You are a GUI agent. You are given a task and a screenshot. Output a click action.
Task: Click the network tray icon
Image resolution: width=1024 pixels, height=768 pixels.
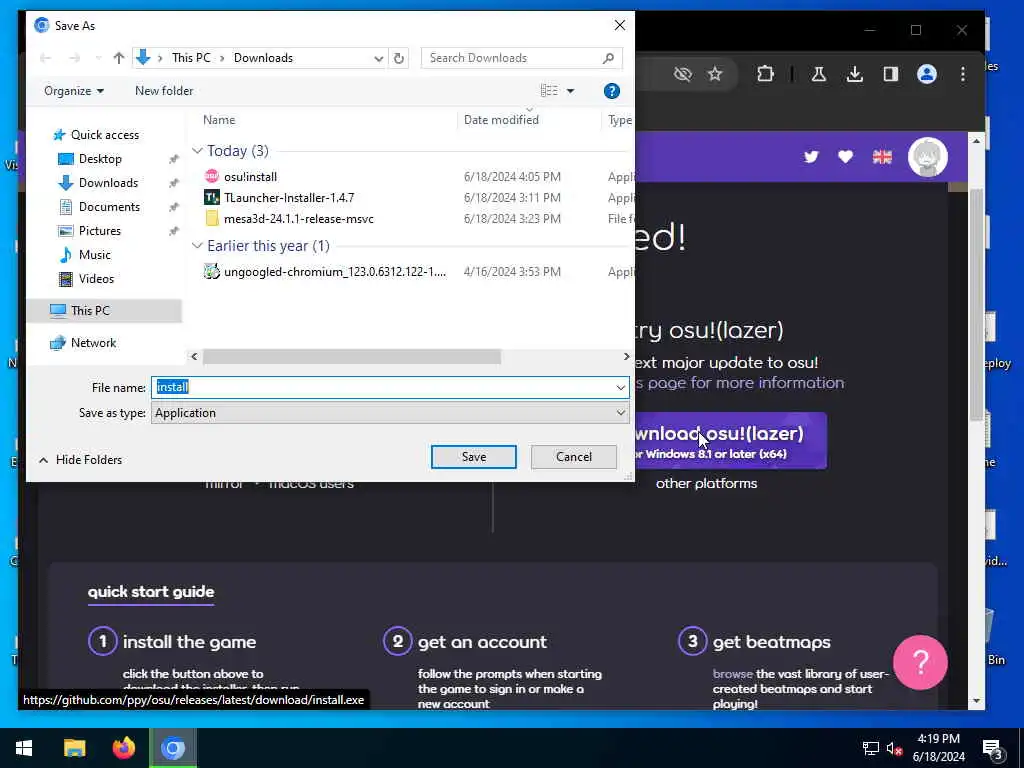[x=871, y=748]
